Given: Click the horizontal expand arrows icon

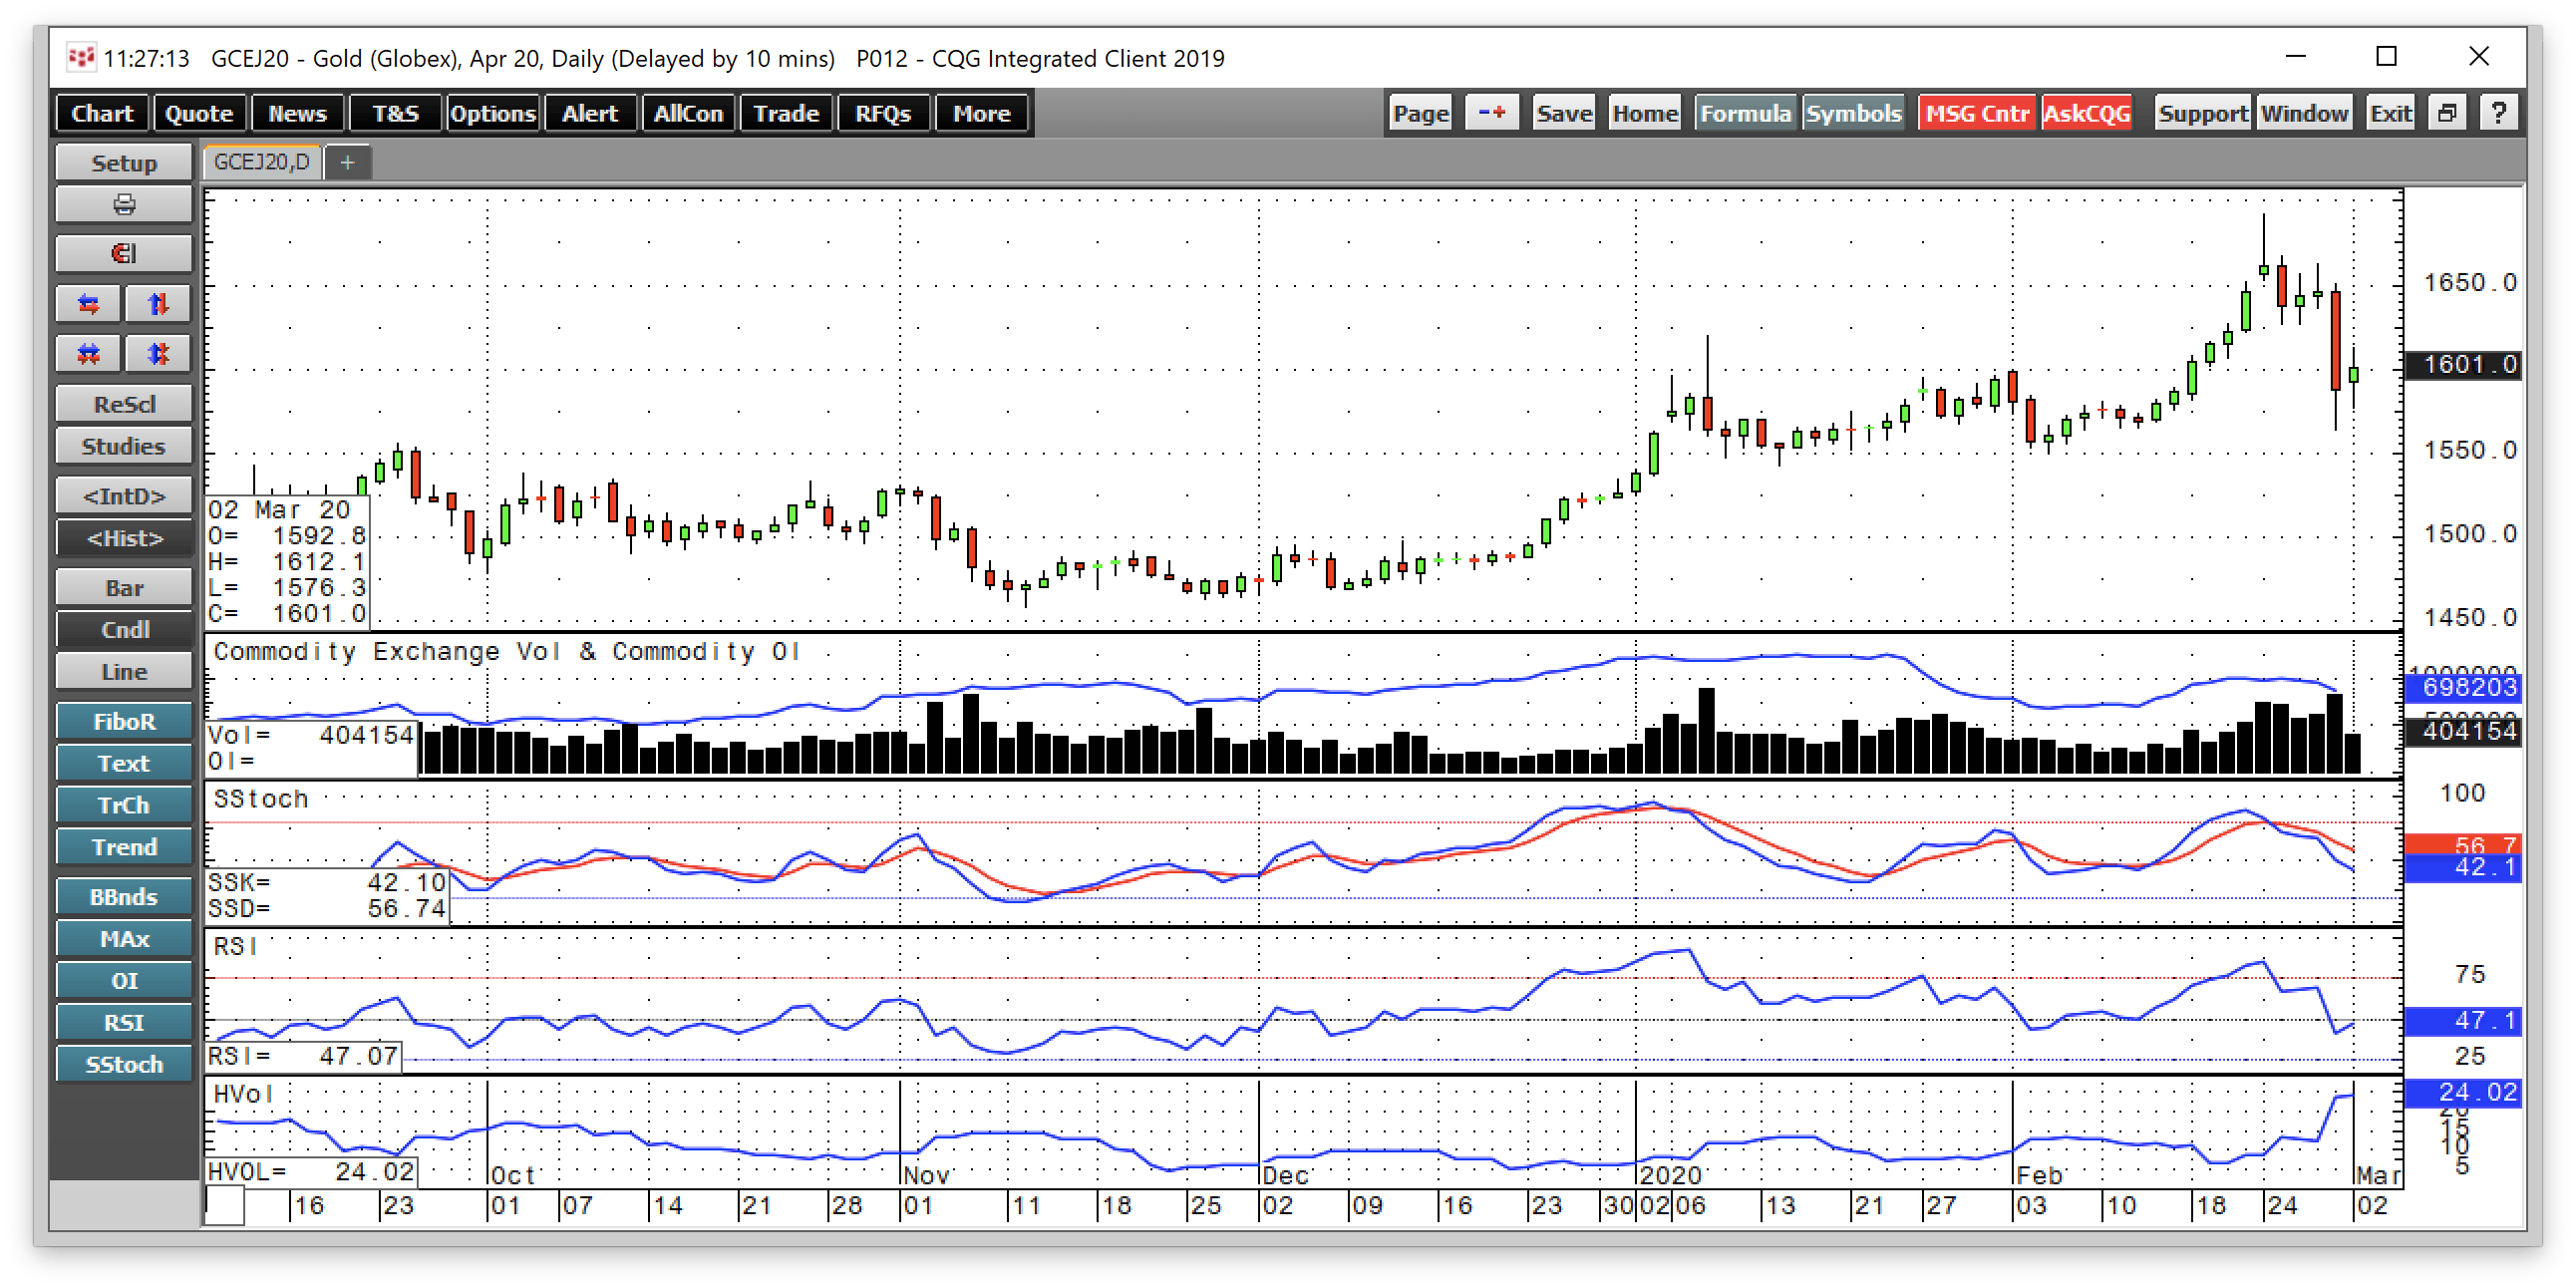Looking at the screenshot, I should [x=89, y=354].
